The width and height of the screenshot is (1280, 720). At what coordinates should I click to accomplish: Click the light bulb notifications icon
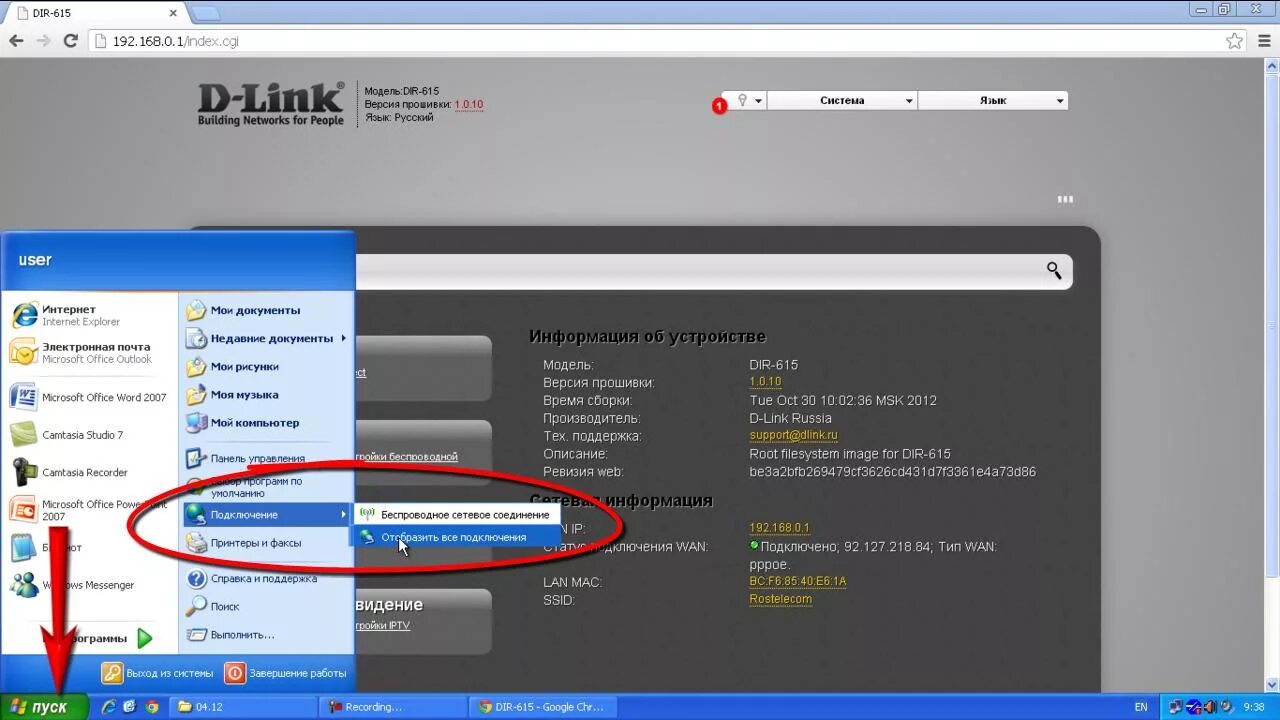[x=743, y=100]
